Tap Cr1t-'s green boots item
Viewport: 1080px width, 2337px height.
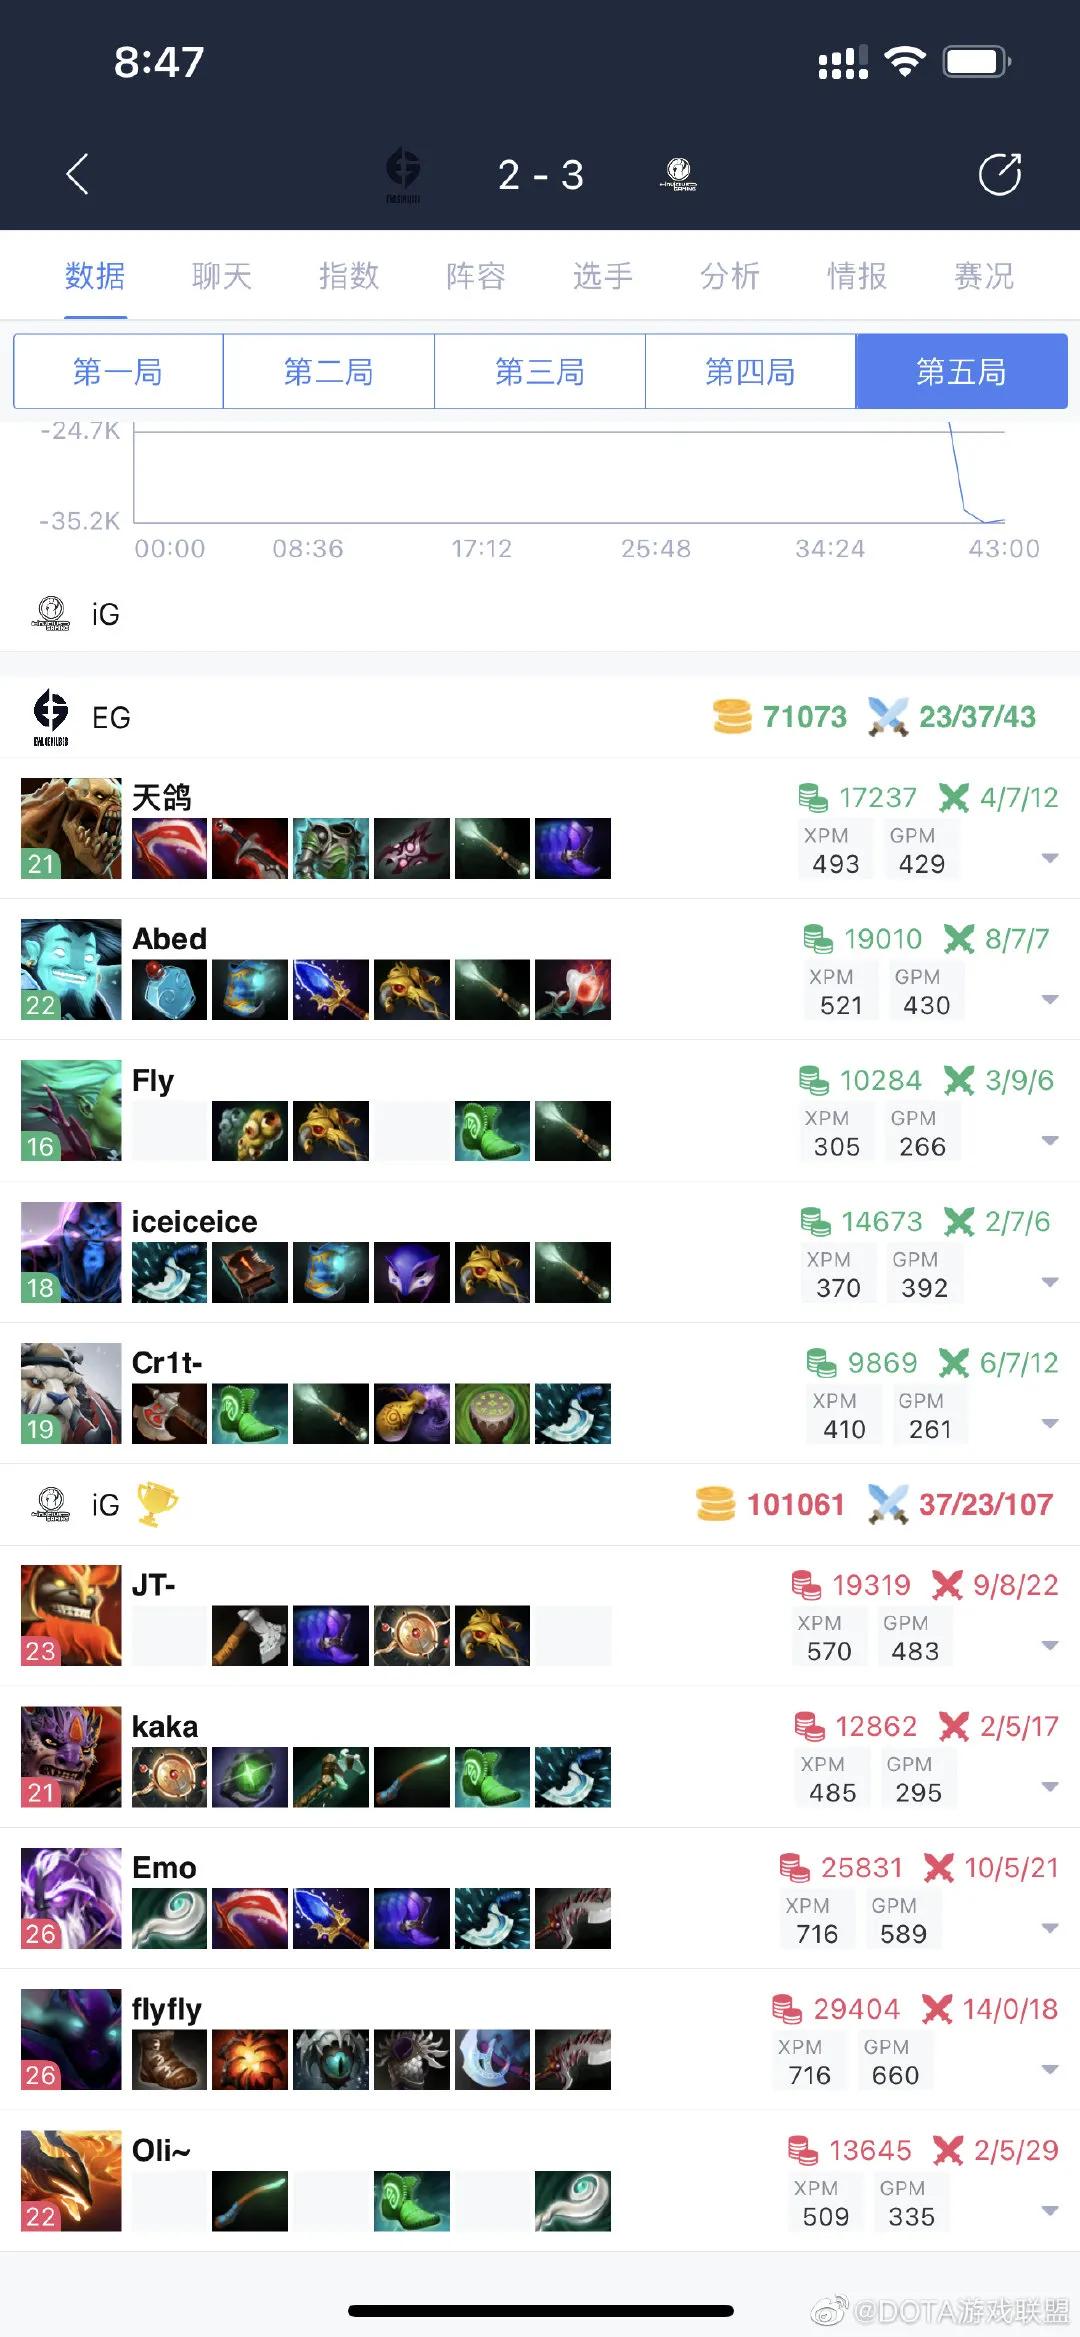250,1413
